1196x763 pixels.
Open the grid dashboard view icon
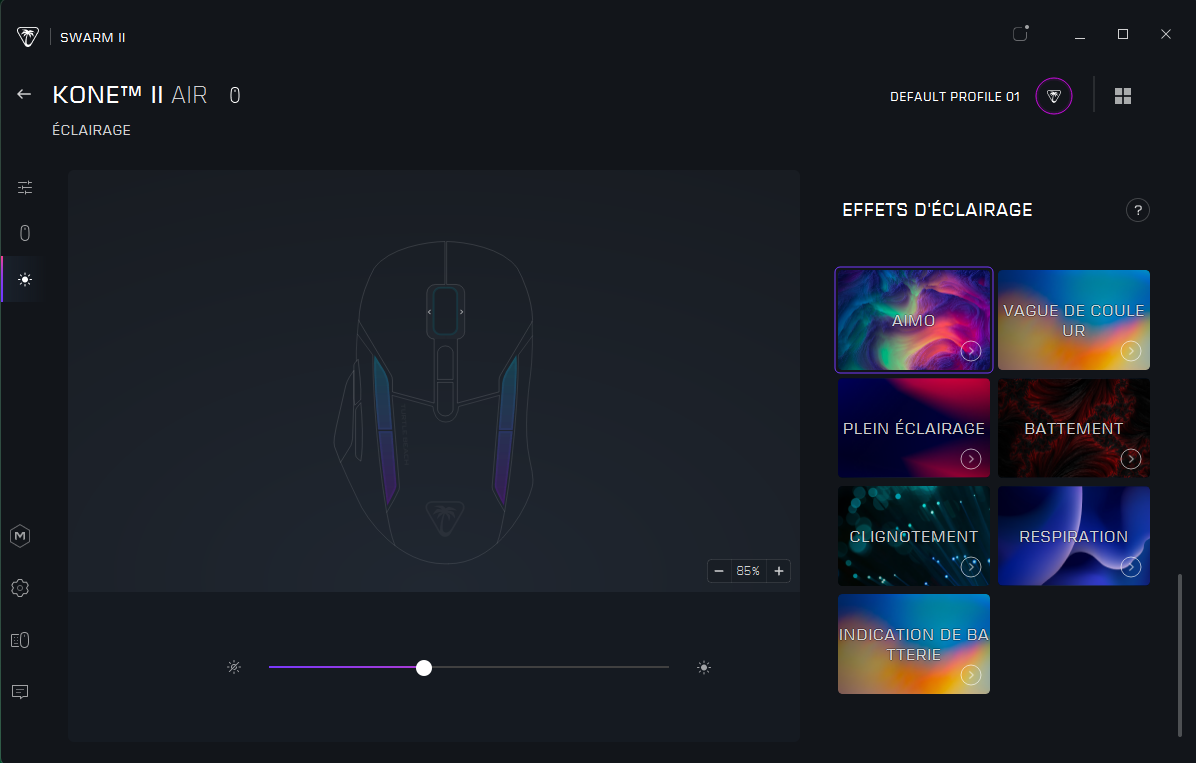(x=1123, y=96)
